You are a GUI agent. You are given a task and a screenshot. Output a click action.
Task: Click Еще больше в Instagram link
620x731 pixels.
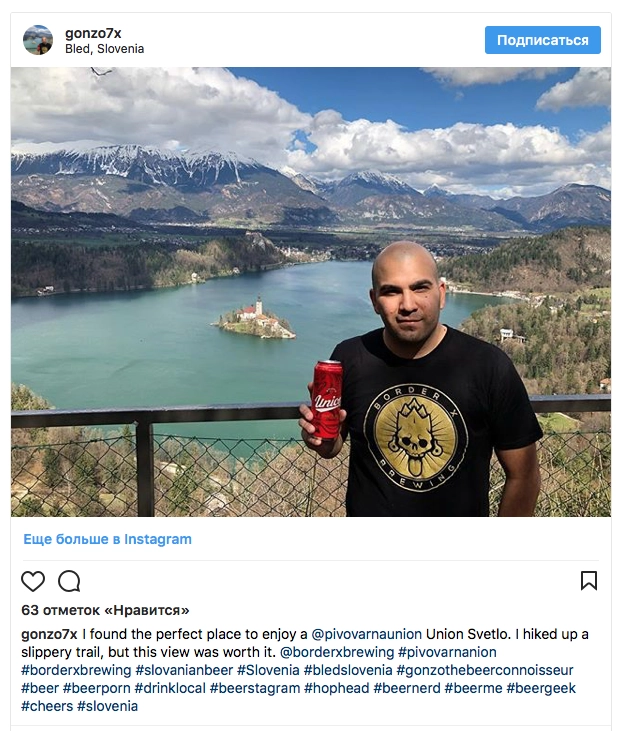tap(107, 539)
